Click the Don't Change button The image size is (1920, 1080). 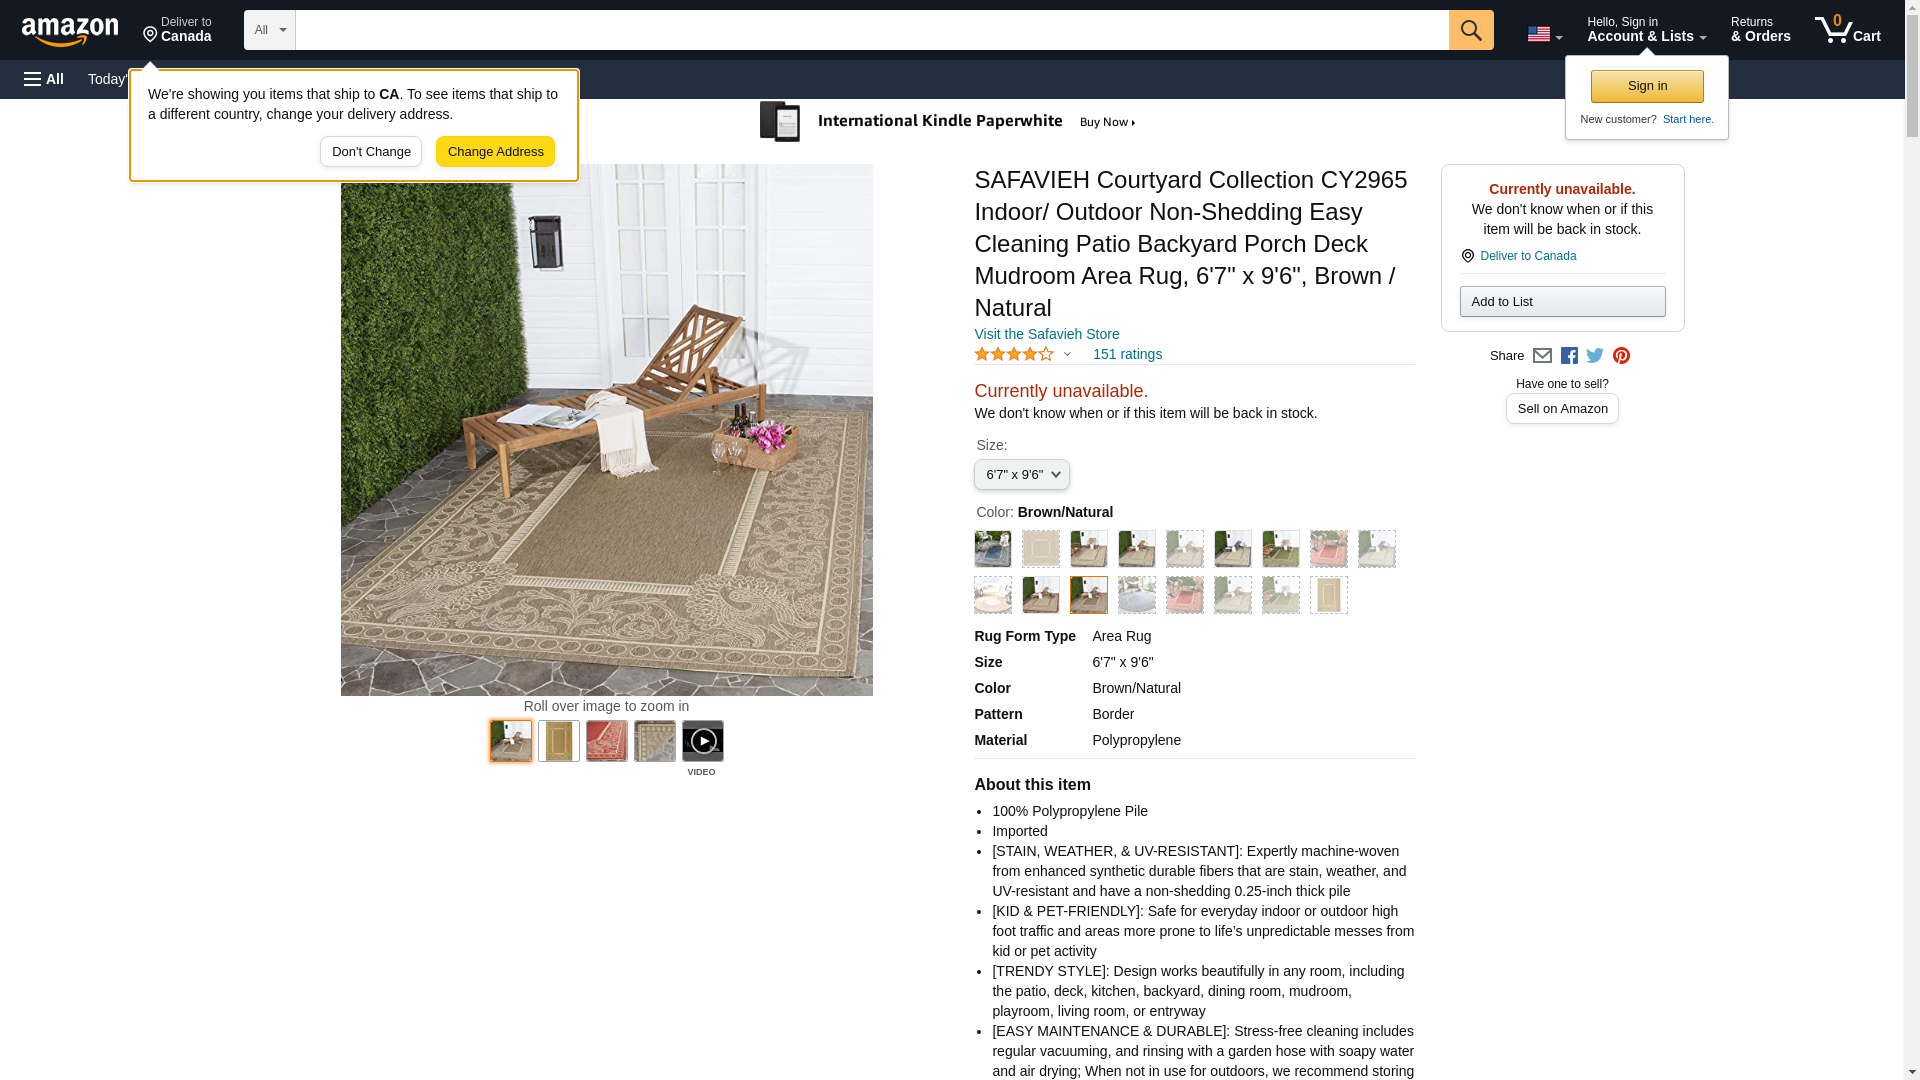371,152
